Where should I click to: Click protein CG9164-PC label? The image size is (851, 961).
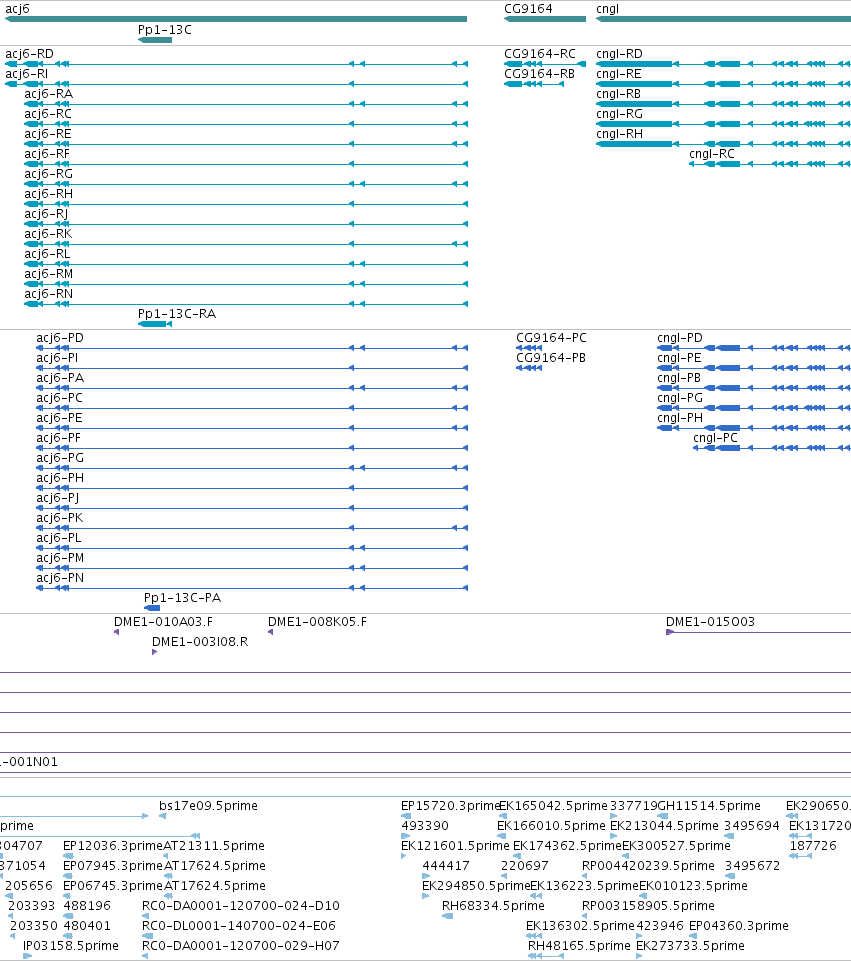coord(551,338)
